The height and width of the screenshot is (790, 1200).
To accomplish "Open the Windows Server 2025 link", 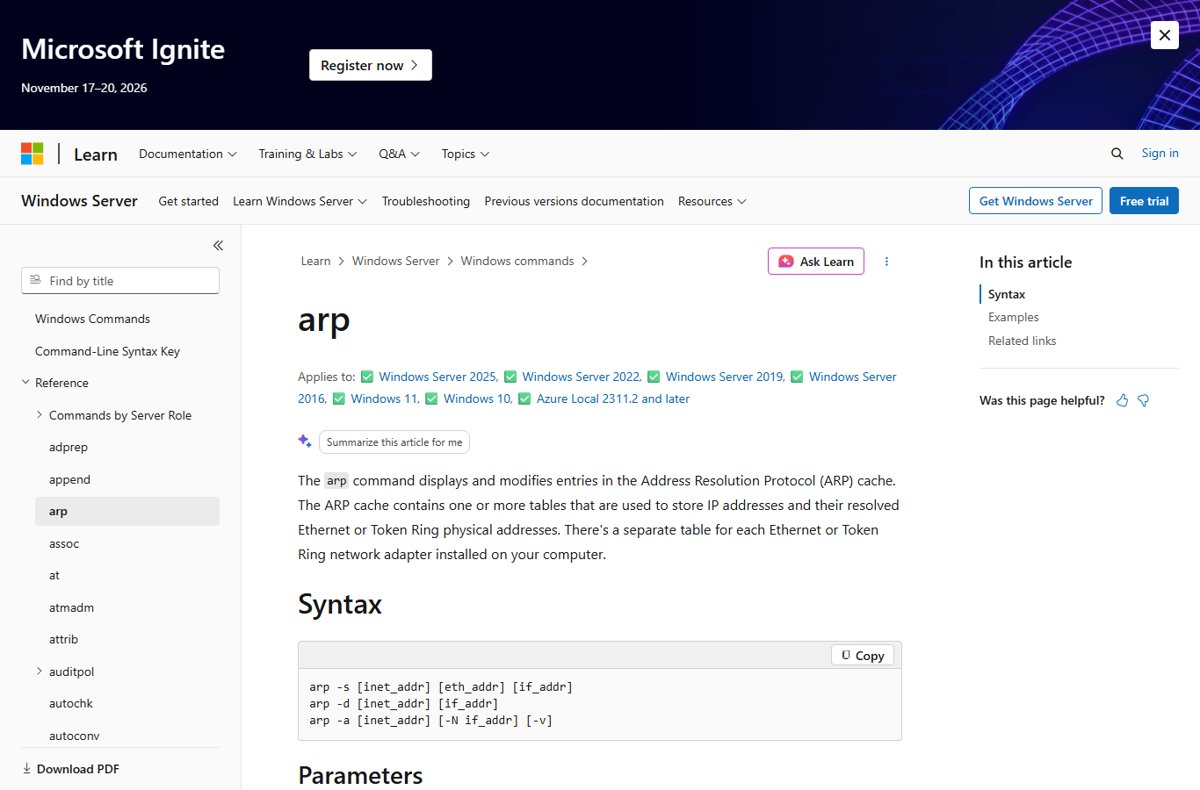I will point(438,377).
